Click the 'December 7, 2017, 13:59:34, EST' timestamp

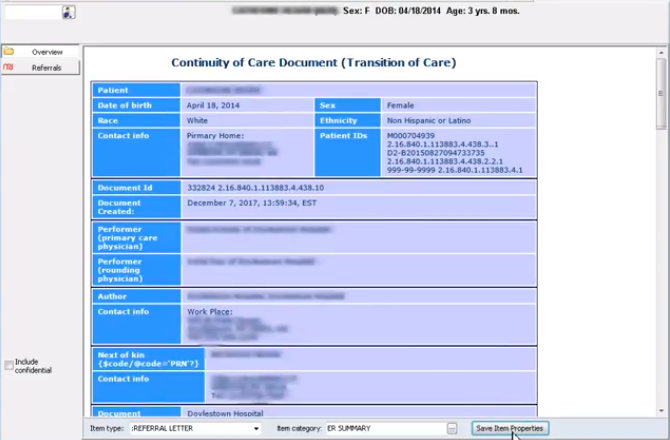pyautogui.click(x=252, y=203)
